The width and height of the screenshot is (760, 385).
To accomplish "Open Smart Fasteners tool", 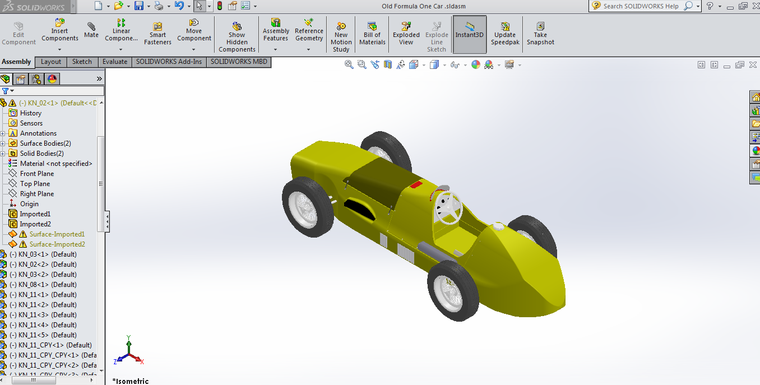I will [158, 33].
